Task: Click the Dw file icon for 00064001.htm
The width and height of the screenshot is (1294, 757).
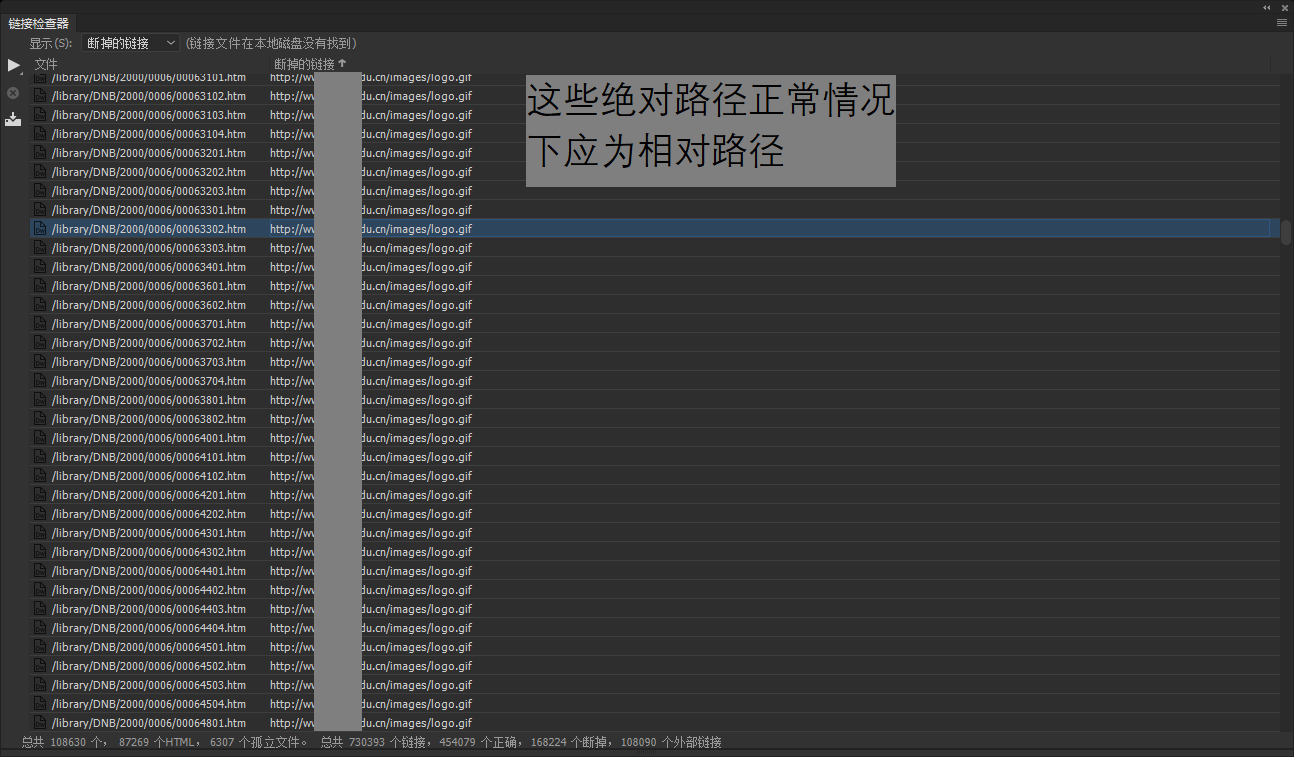Action: 40,438
